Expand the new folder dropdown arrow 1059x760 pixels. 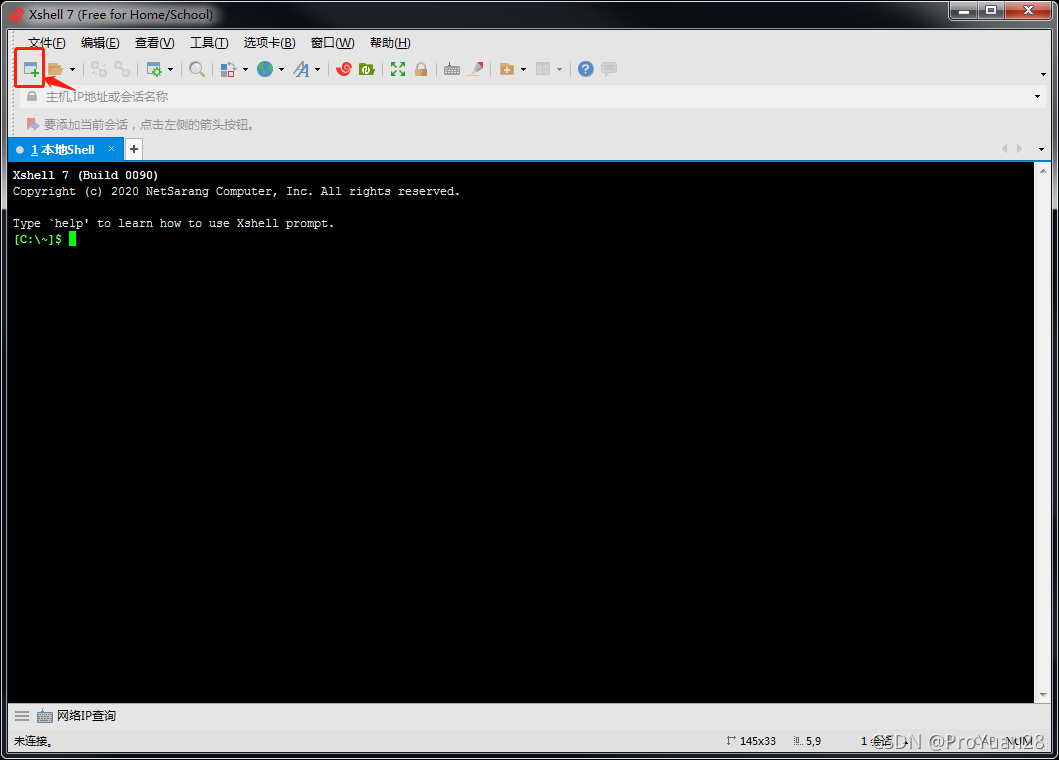pyautogui.click(x=523, y=69)
